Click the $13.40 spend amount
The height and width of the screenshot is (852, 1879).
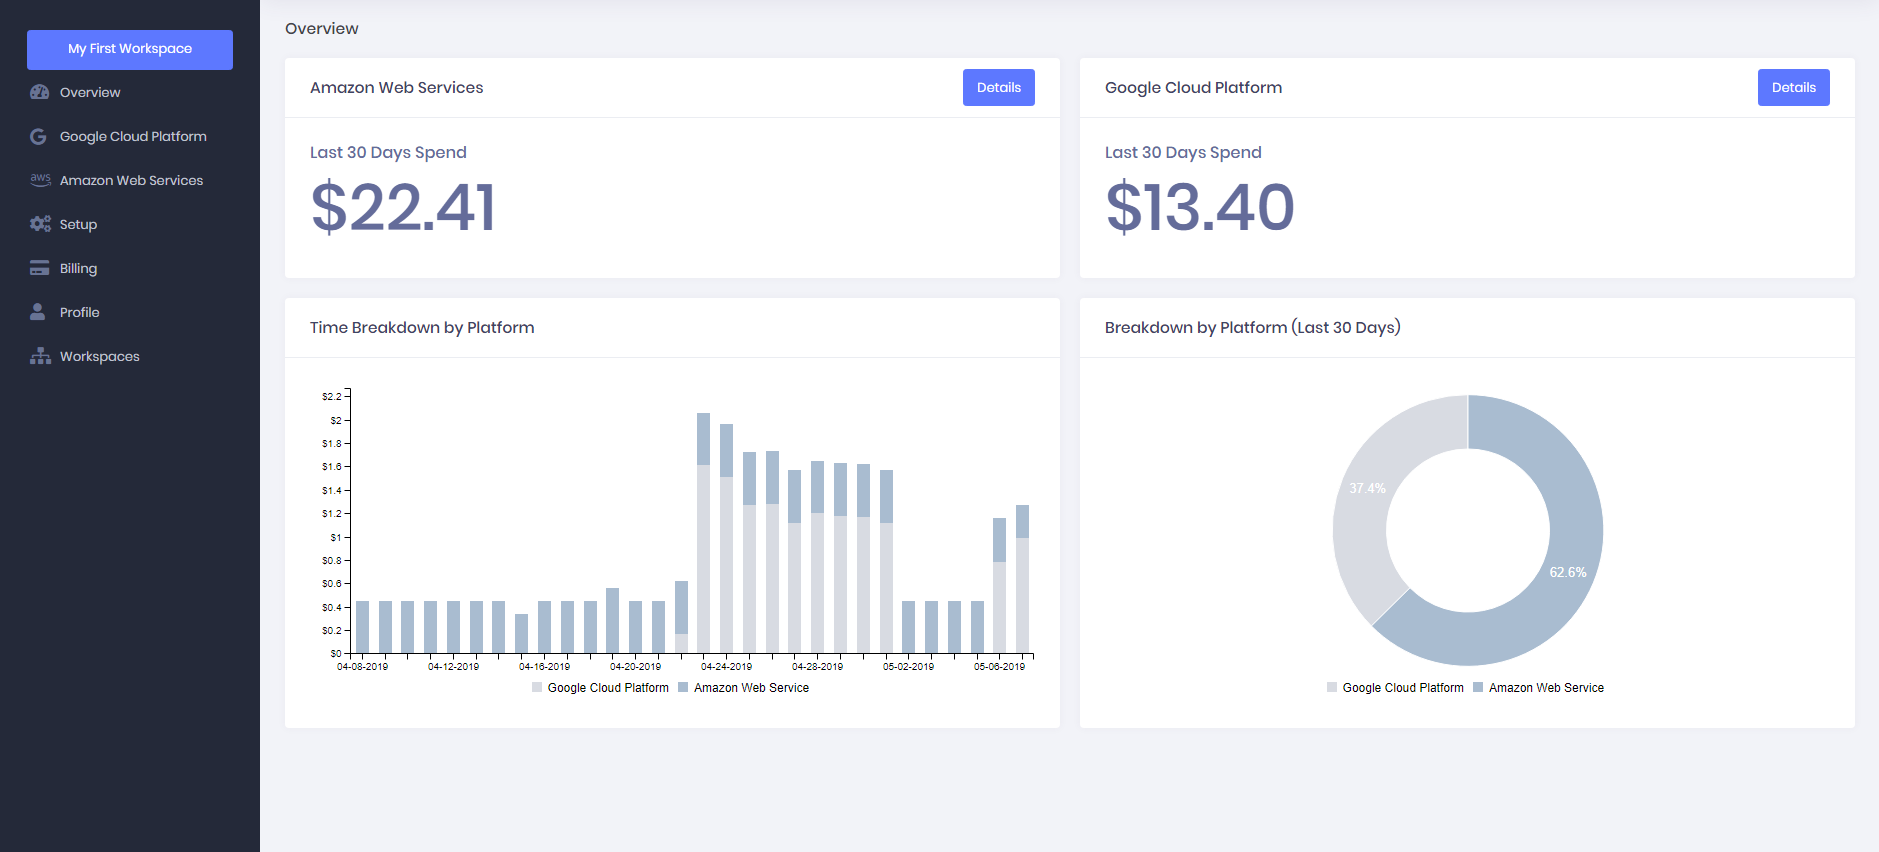tap(1200, 207)
